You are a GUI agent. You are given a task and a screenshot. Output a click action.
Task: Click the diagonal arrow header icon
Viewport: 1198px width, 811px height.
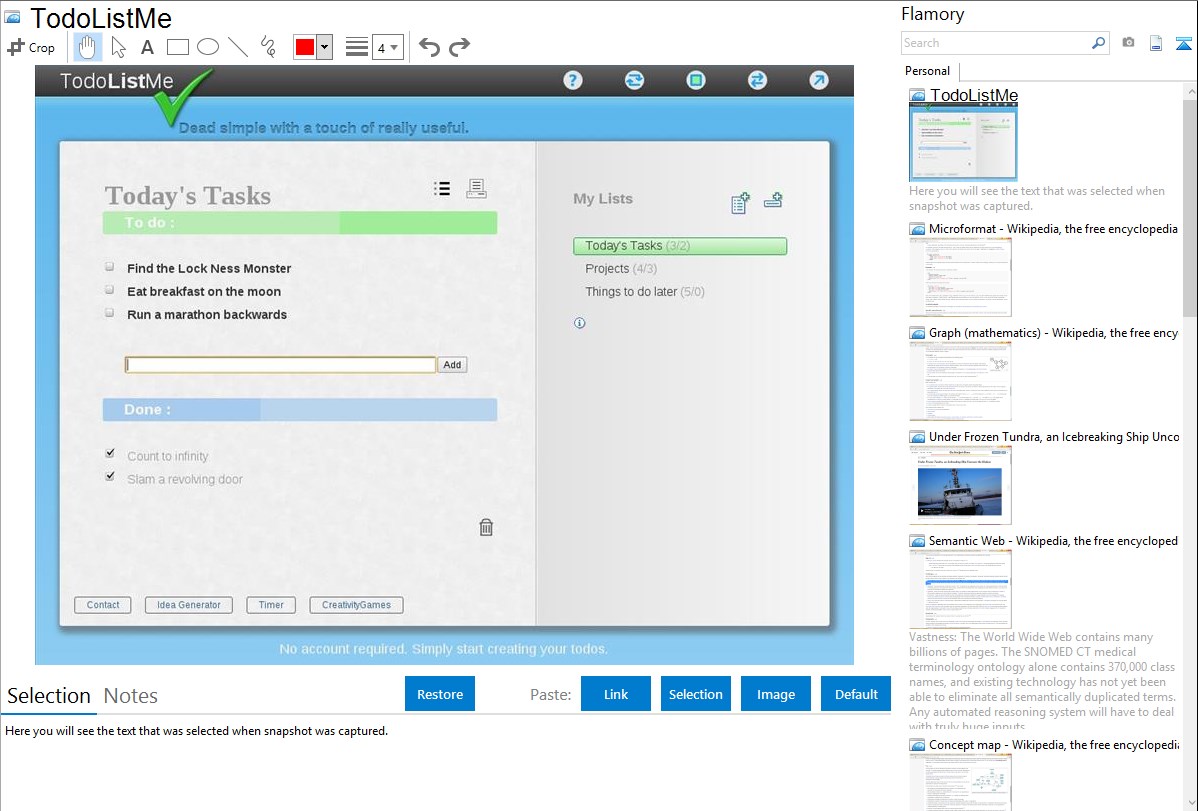[x=819, y=80]
